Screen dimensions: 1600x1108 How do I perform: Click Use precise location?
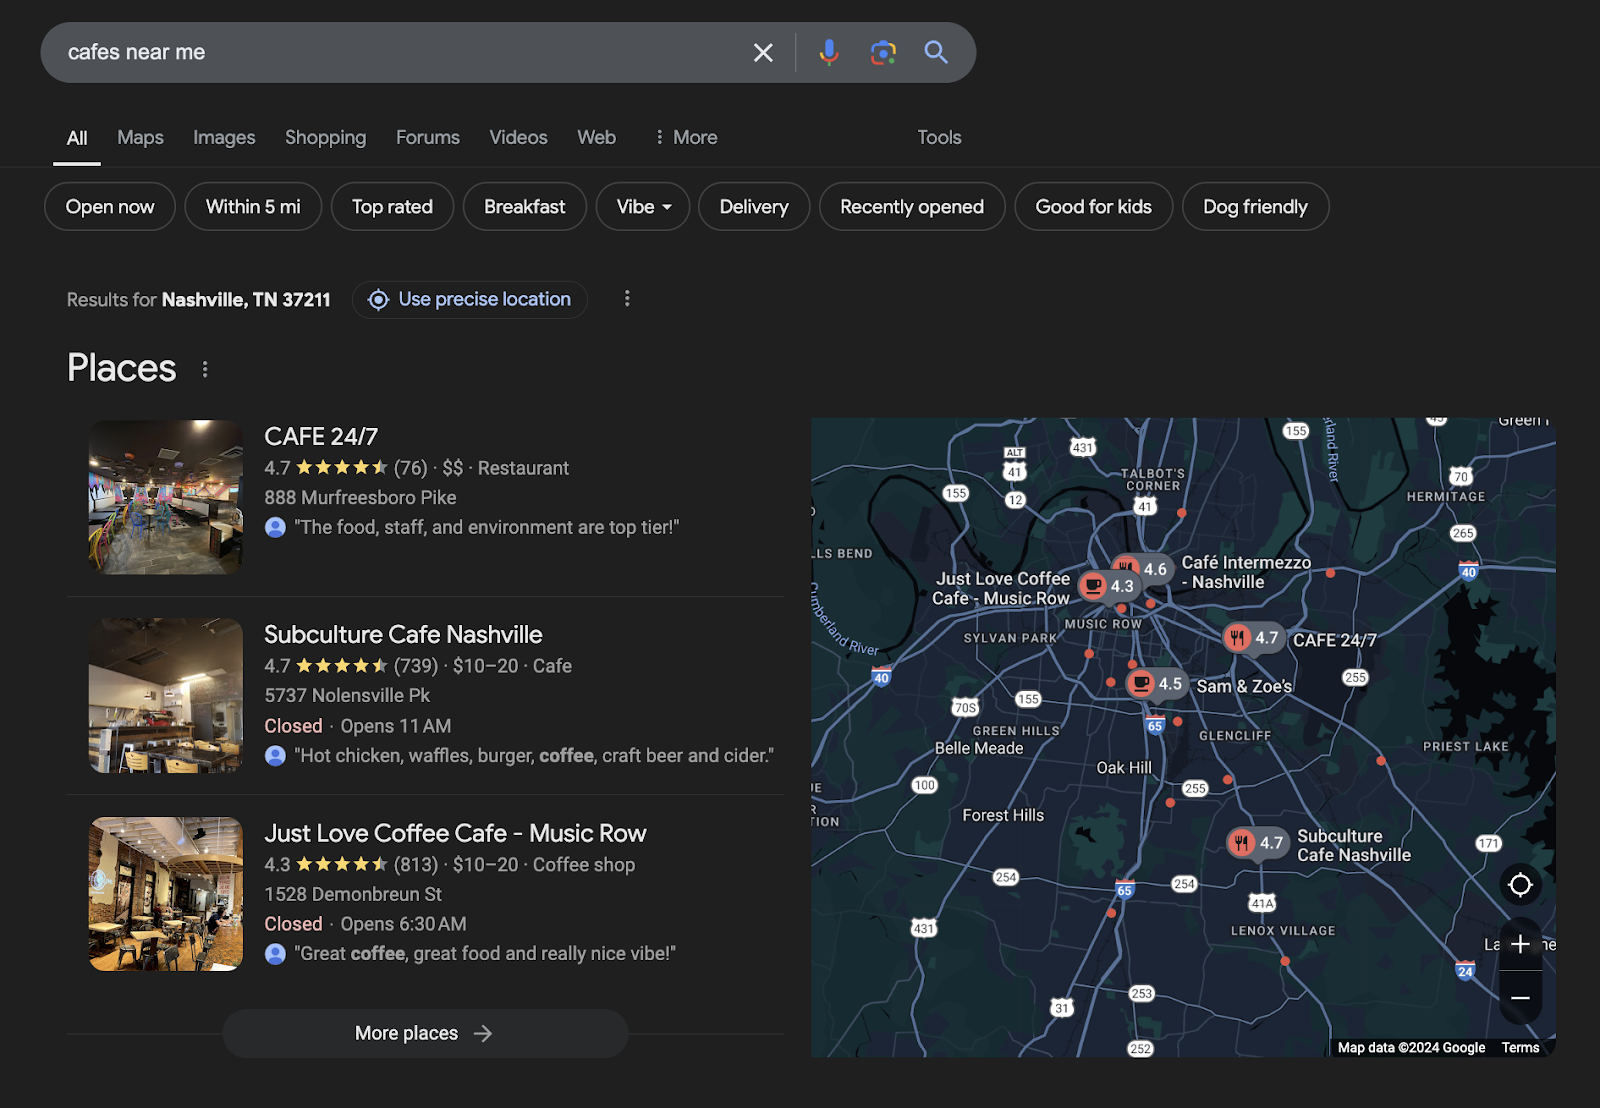point(469,299)
